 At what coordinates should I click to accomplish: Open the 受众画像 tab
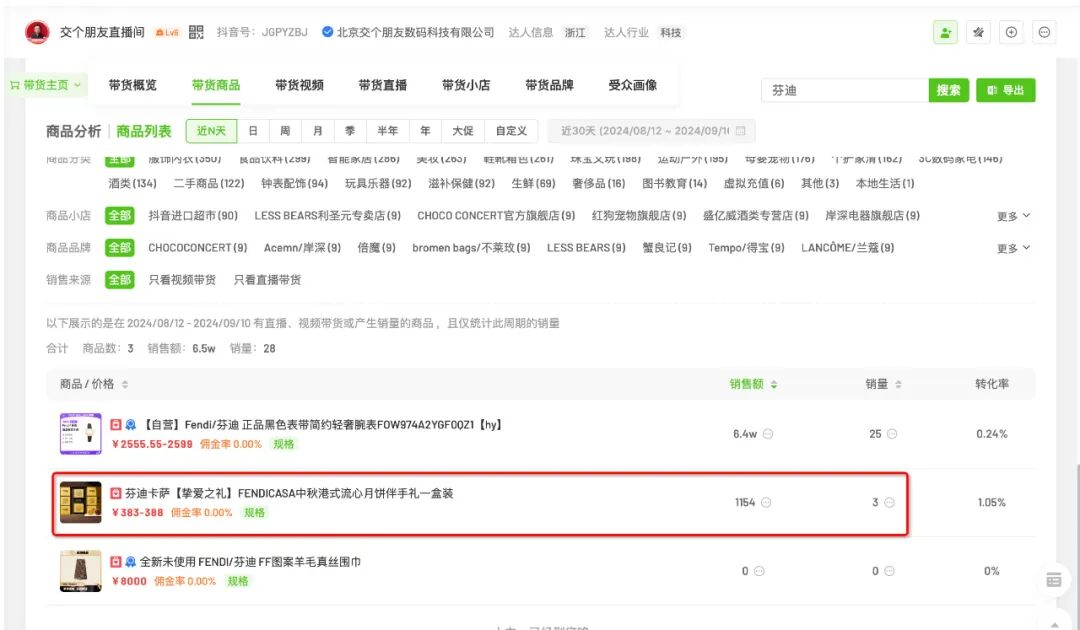[x=633, y=85]
